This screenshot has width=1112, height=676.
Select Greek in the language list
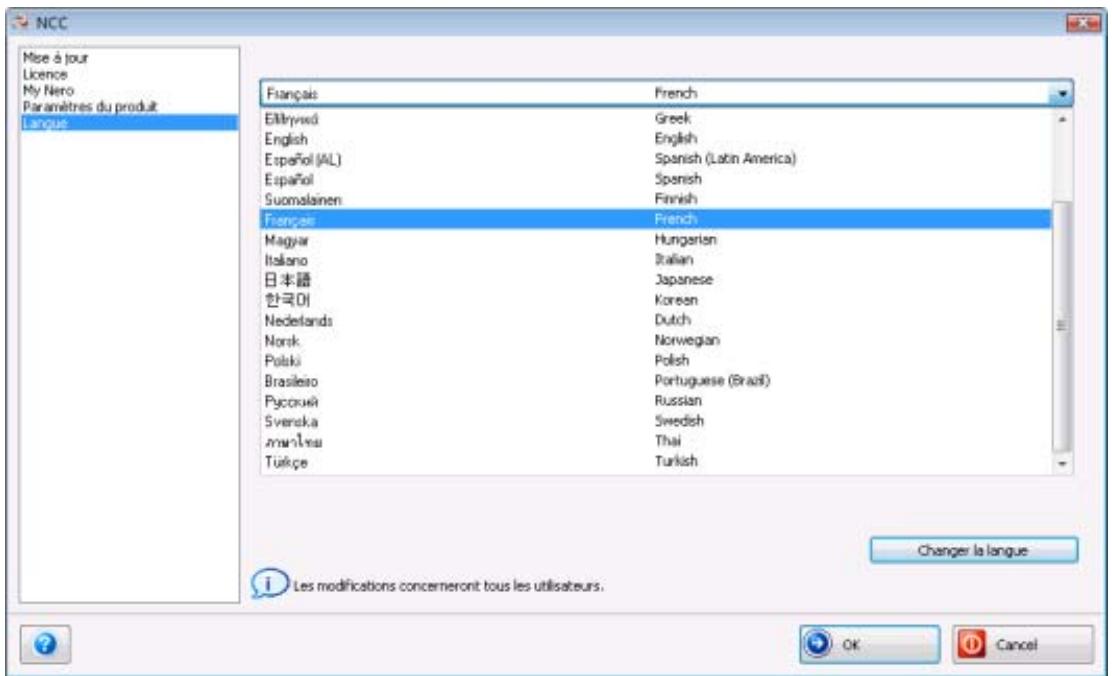coord(656,118)
